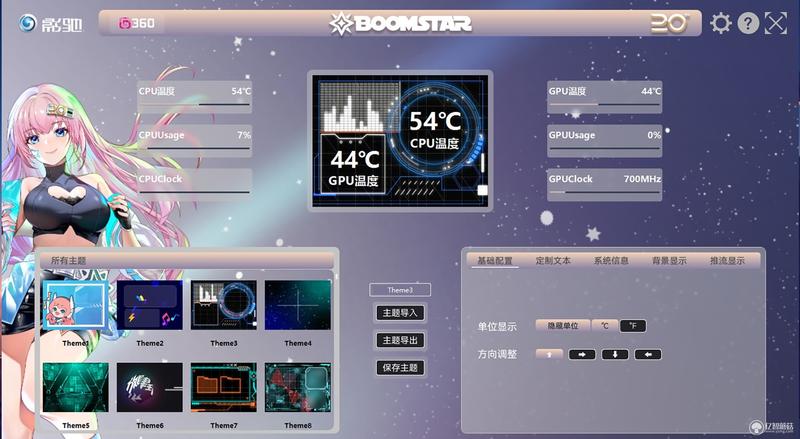Open help with the question mark icon
The image size is (800, 439).
click(x=748, y=23)
